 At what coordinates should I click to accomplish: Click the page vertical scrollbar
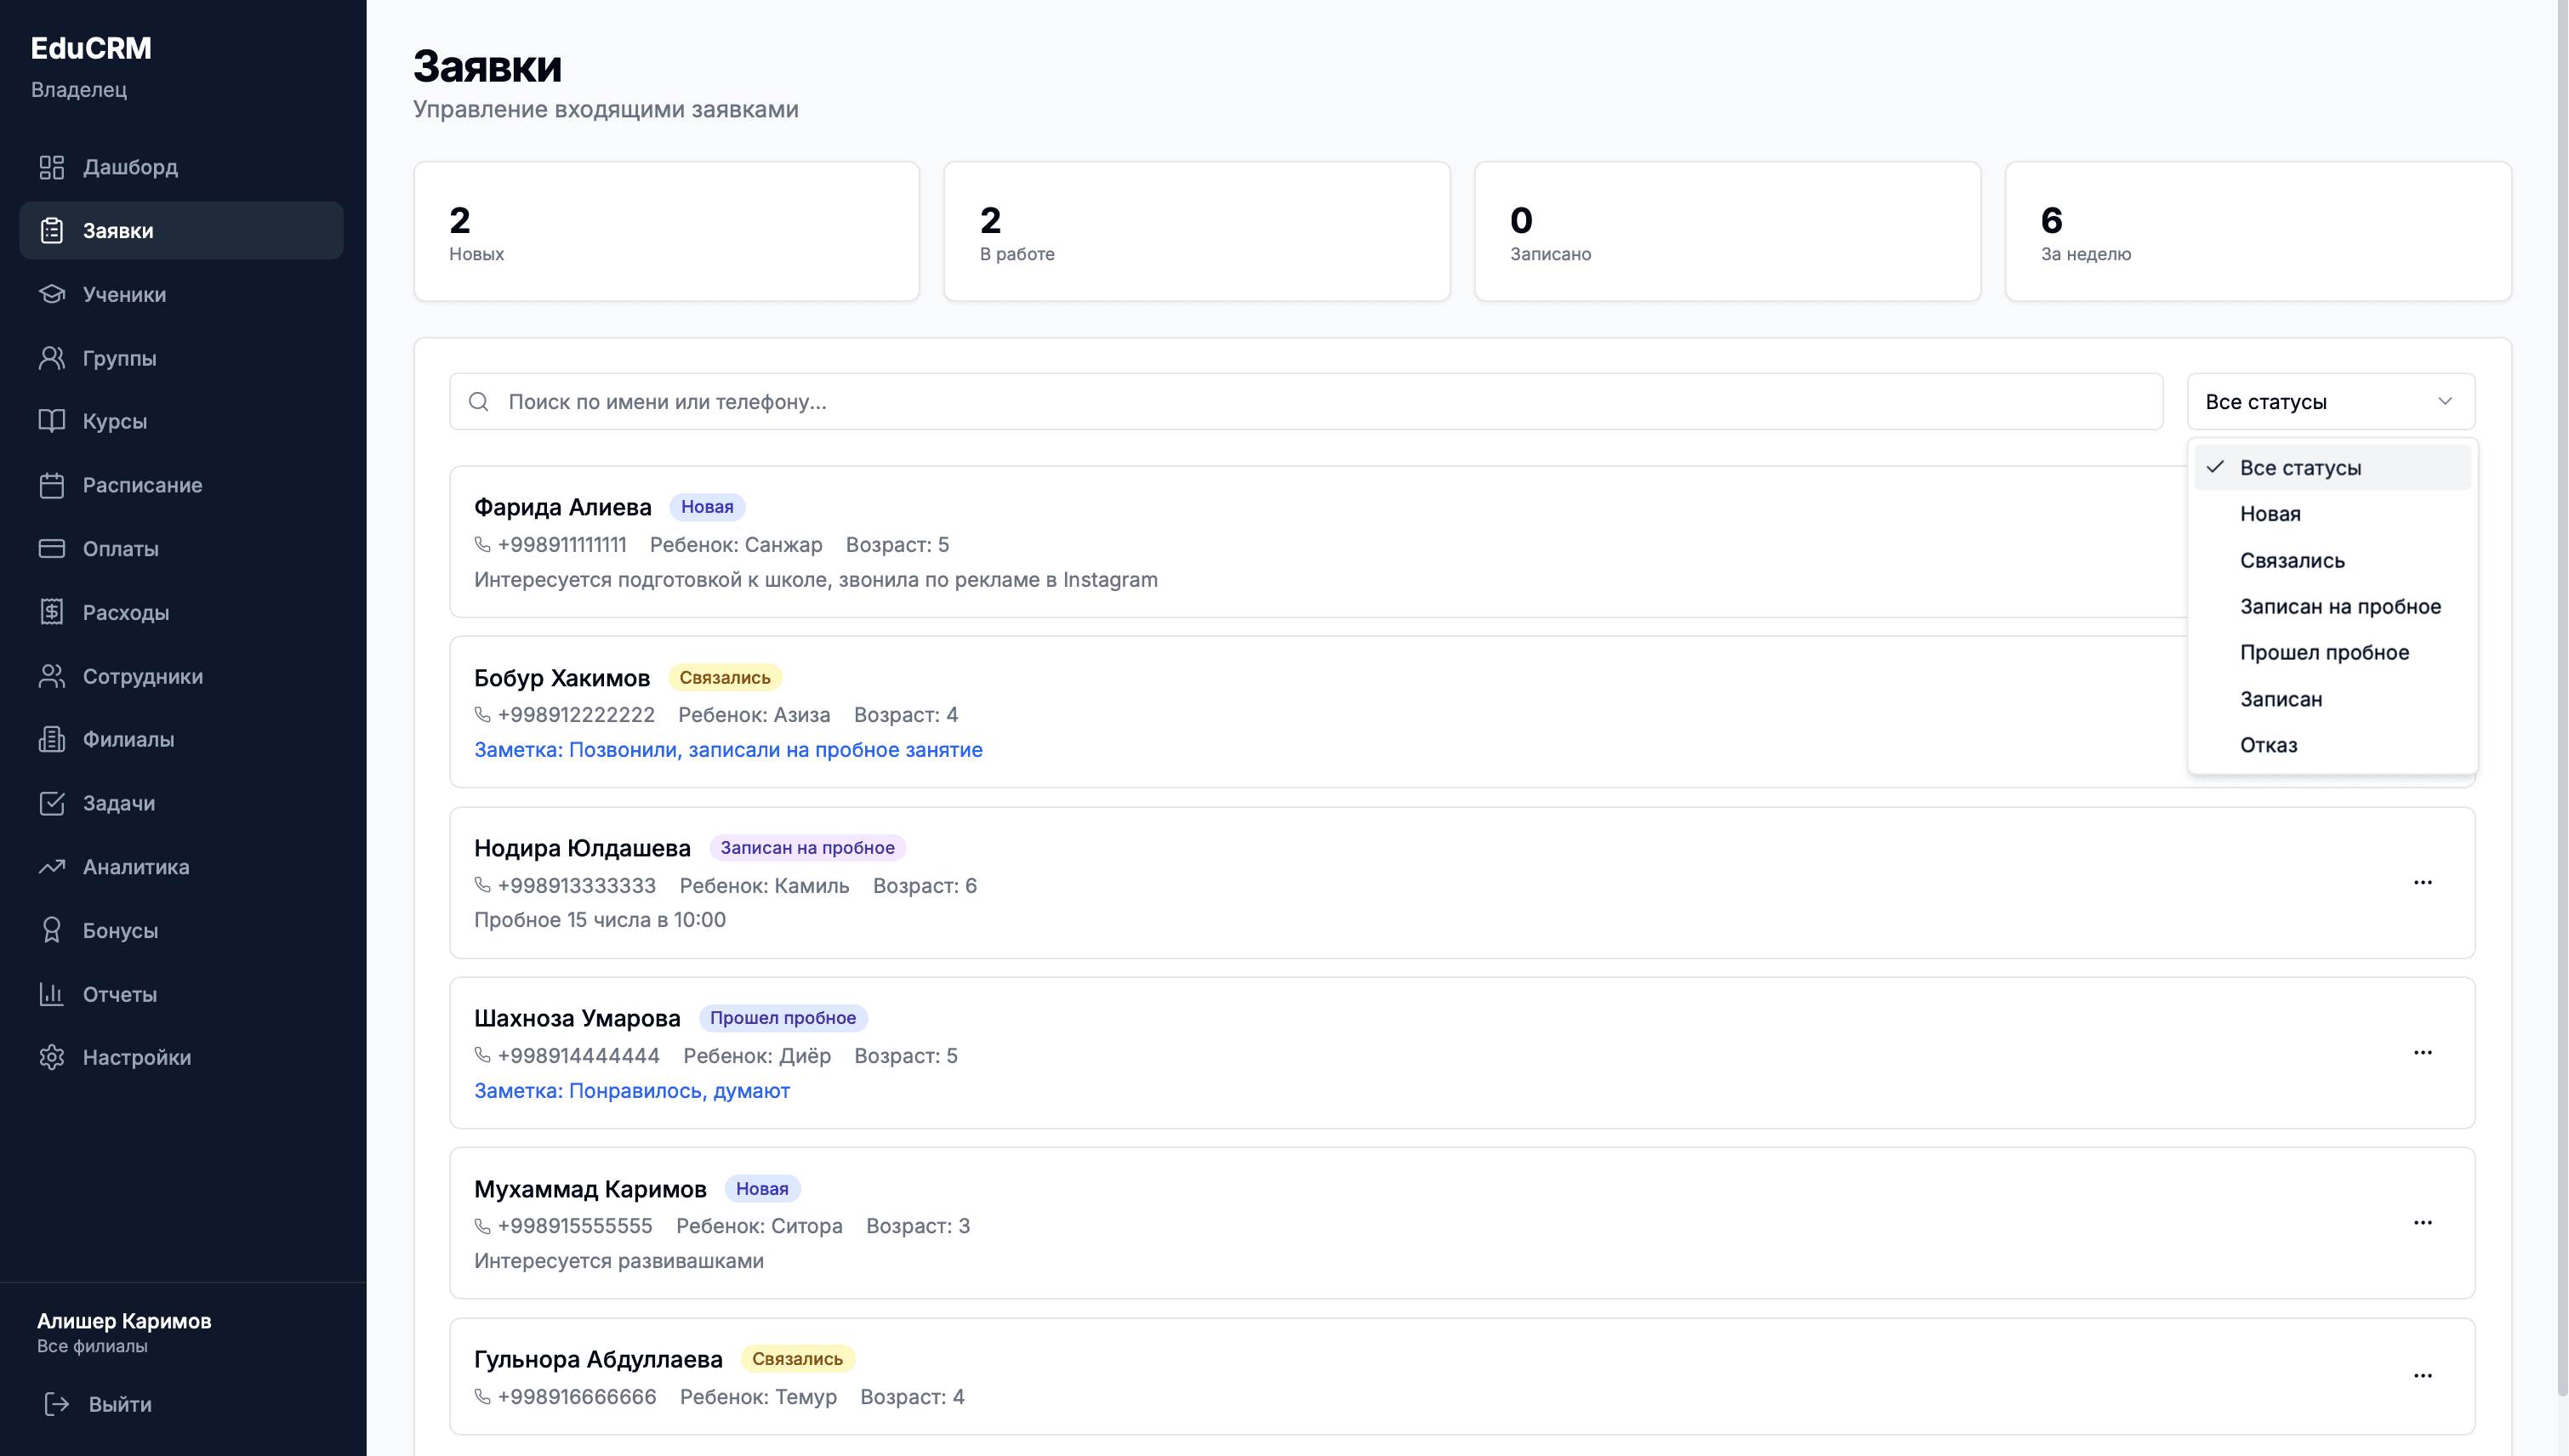[x=2562, y=700]
